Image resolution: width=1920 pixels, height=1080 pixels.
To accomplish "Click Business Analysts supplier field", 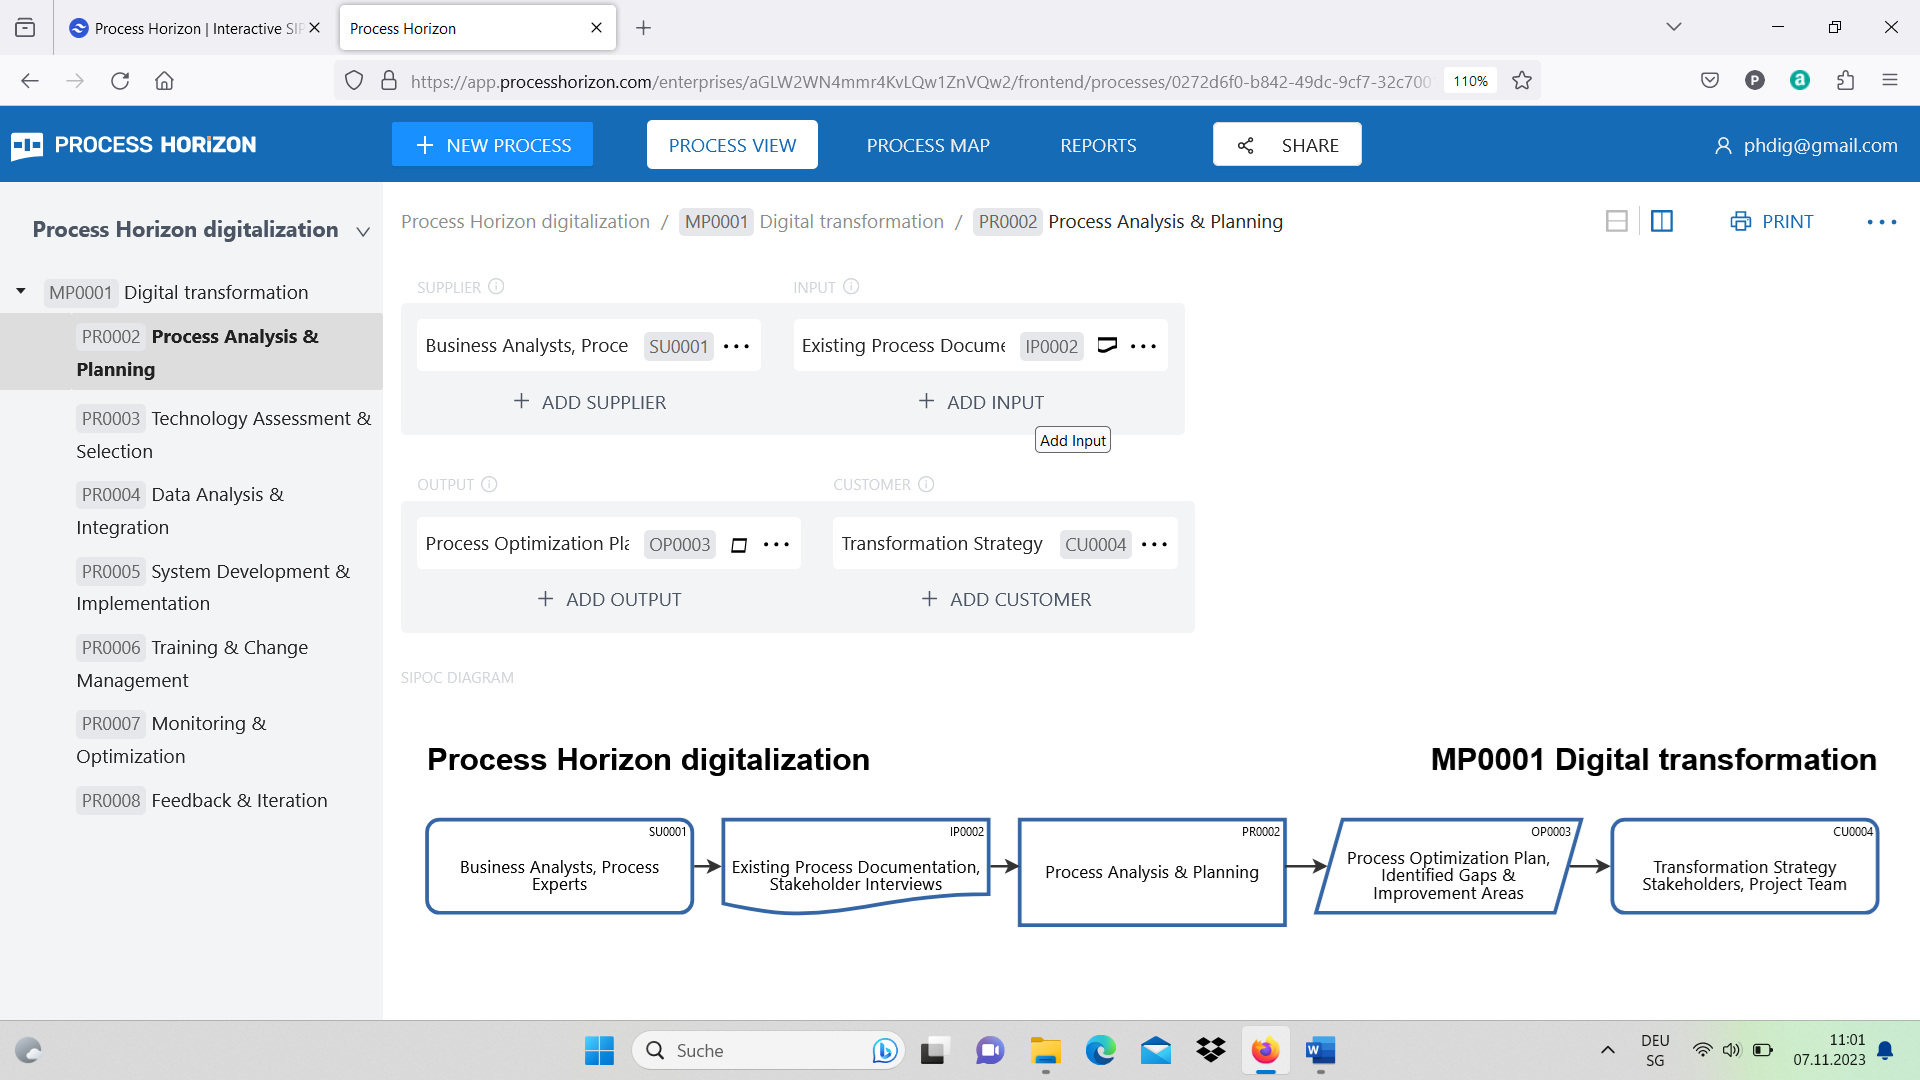I will [527, 346].
